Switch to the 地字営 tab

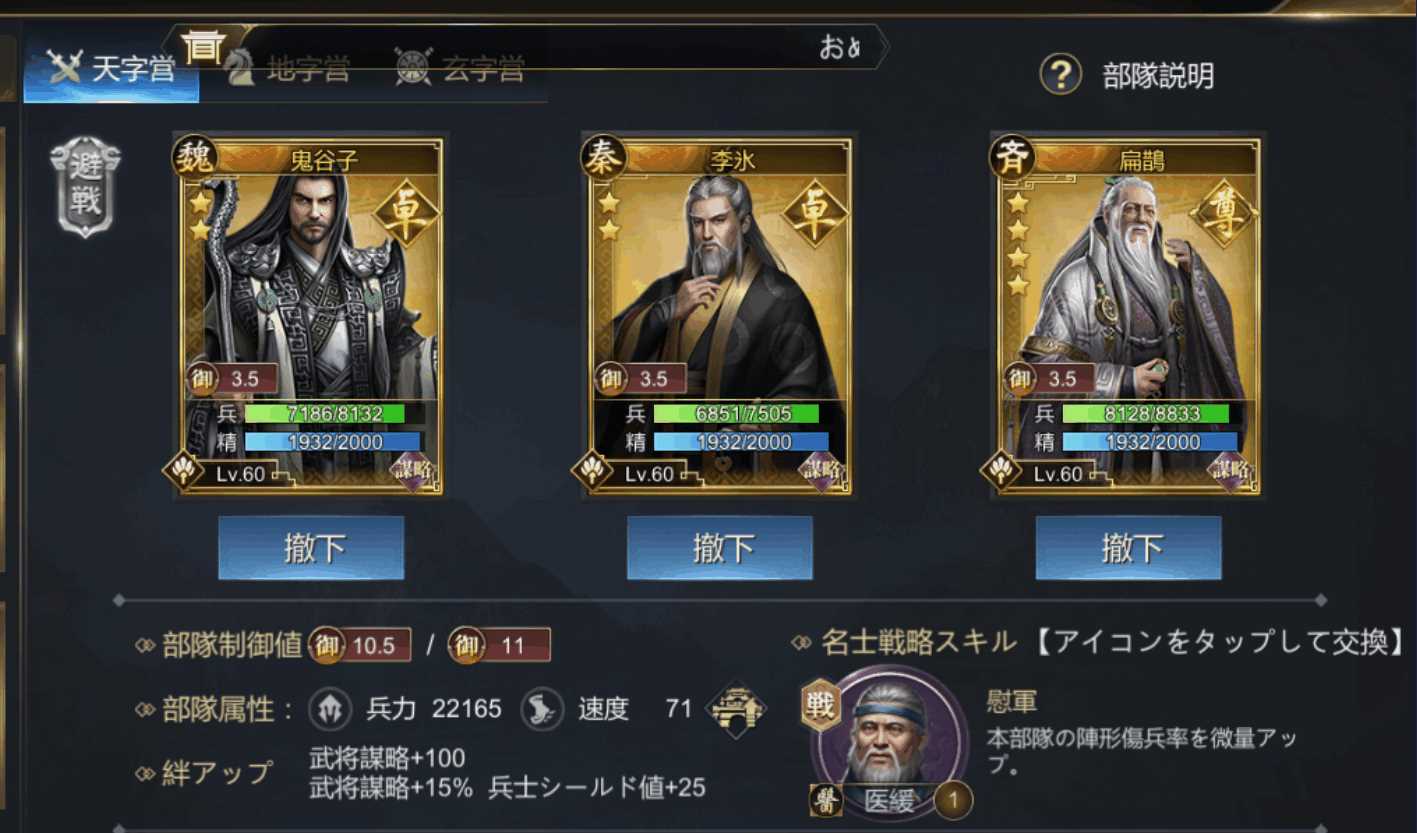pos(290,68)
